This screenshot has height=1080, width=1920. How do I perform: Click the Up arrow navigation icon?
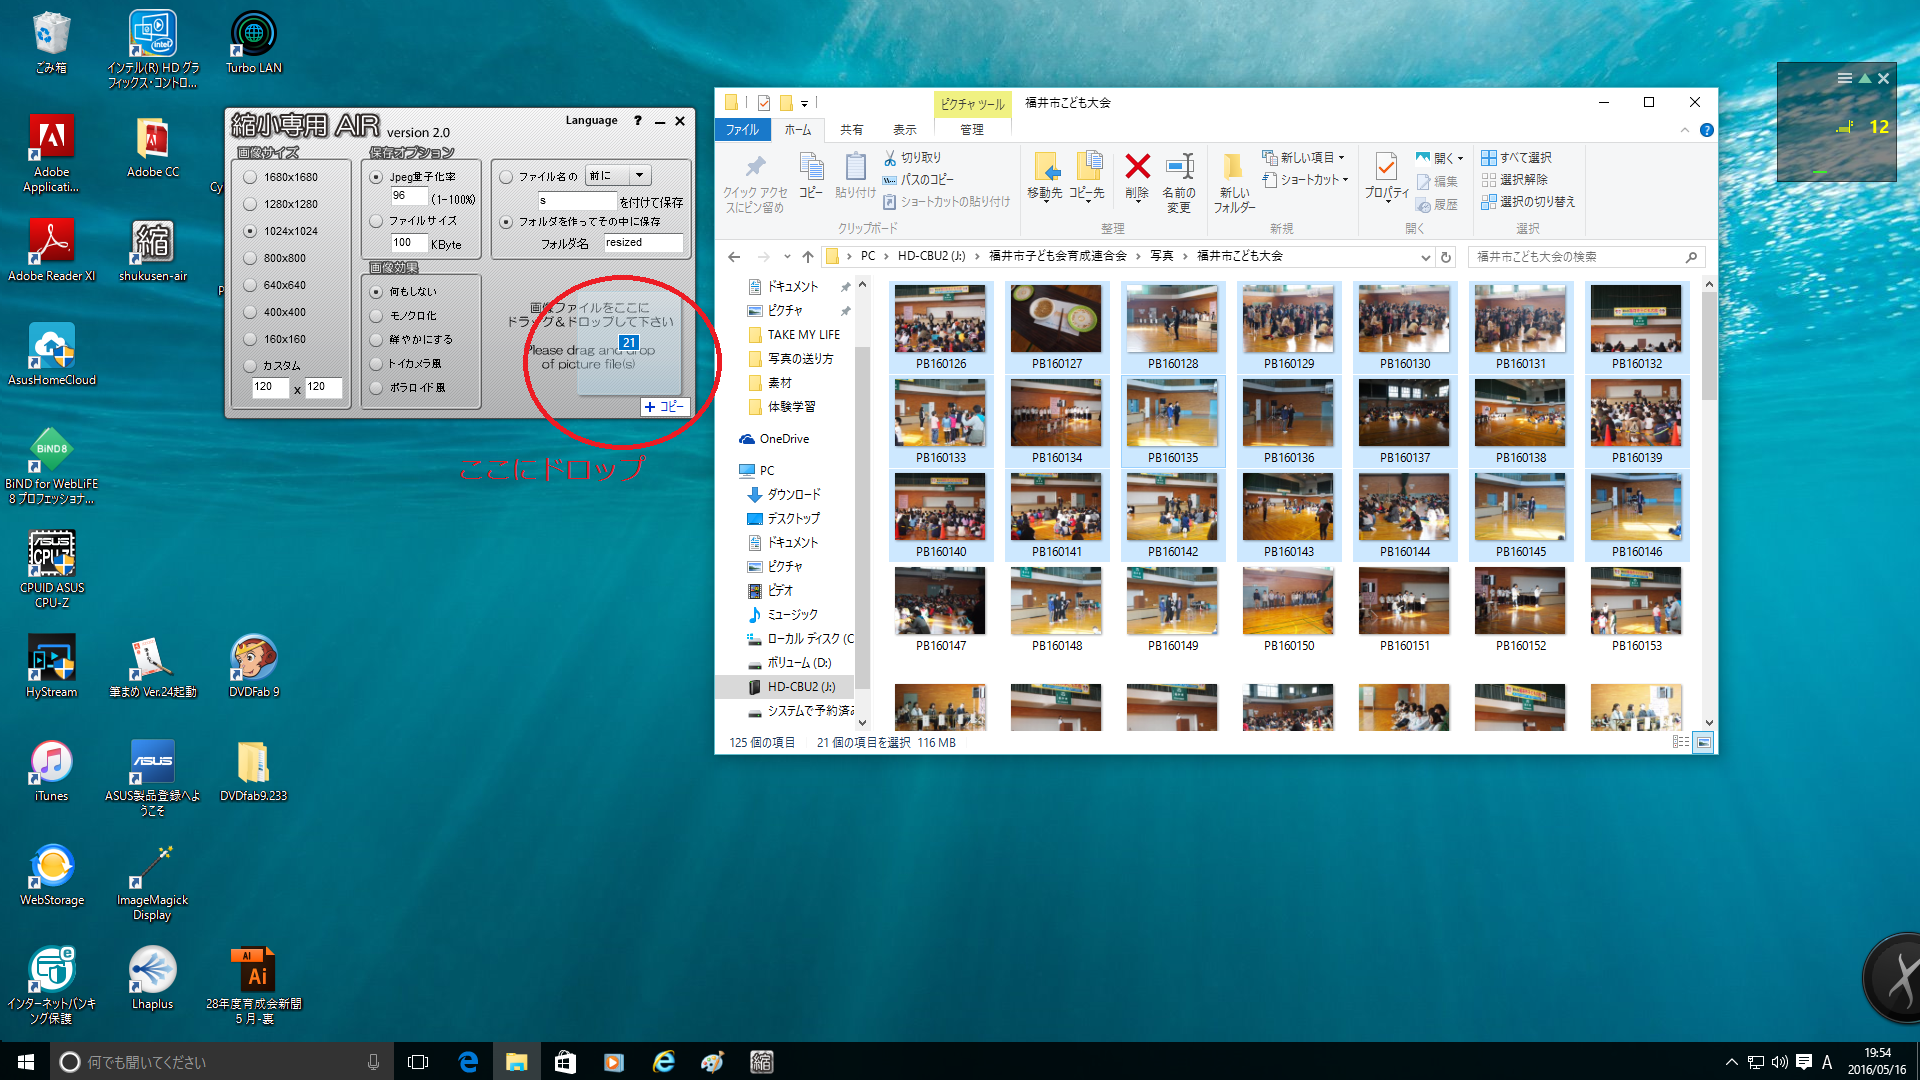click(x=807, y=257)
